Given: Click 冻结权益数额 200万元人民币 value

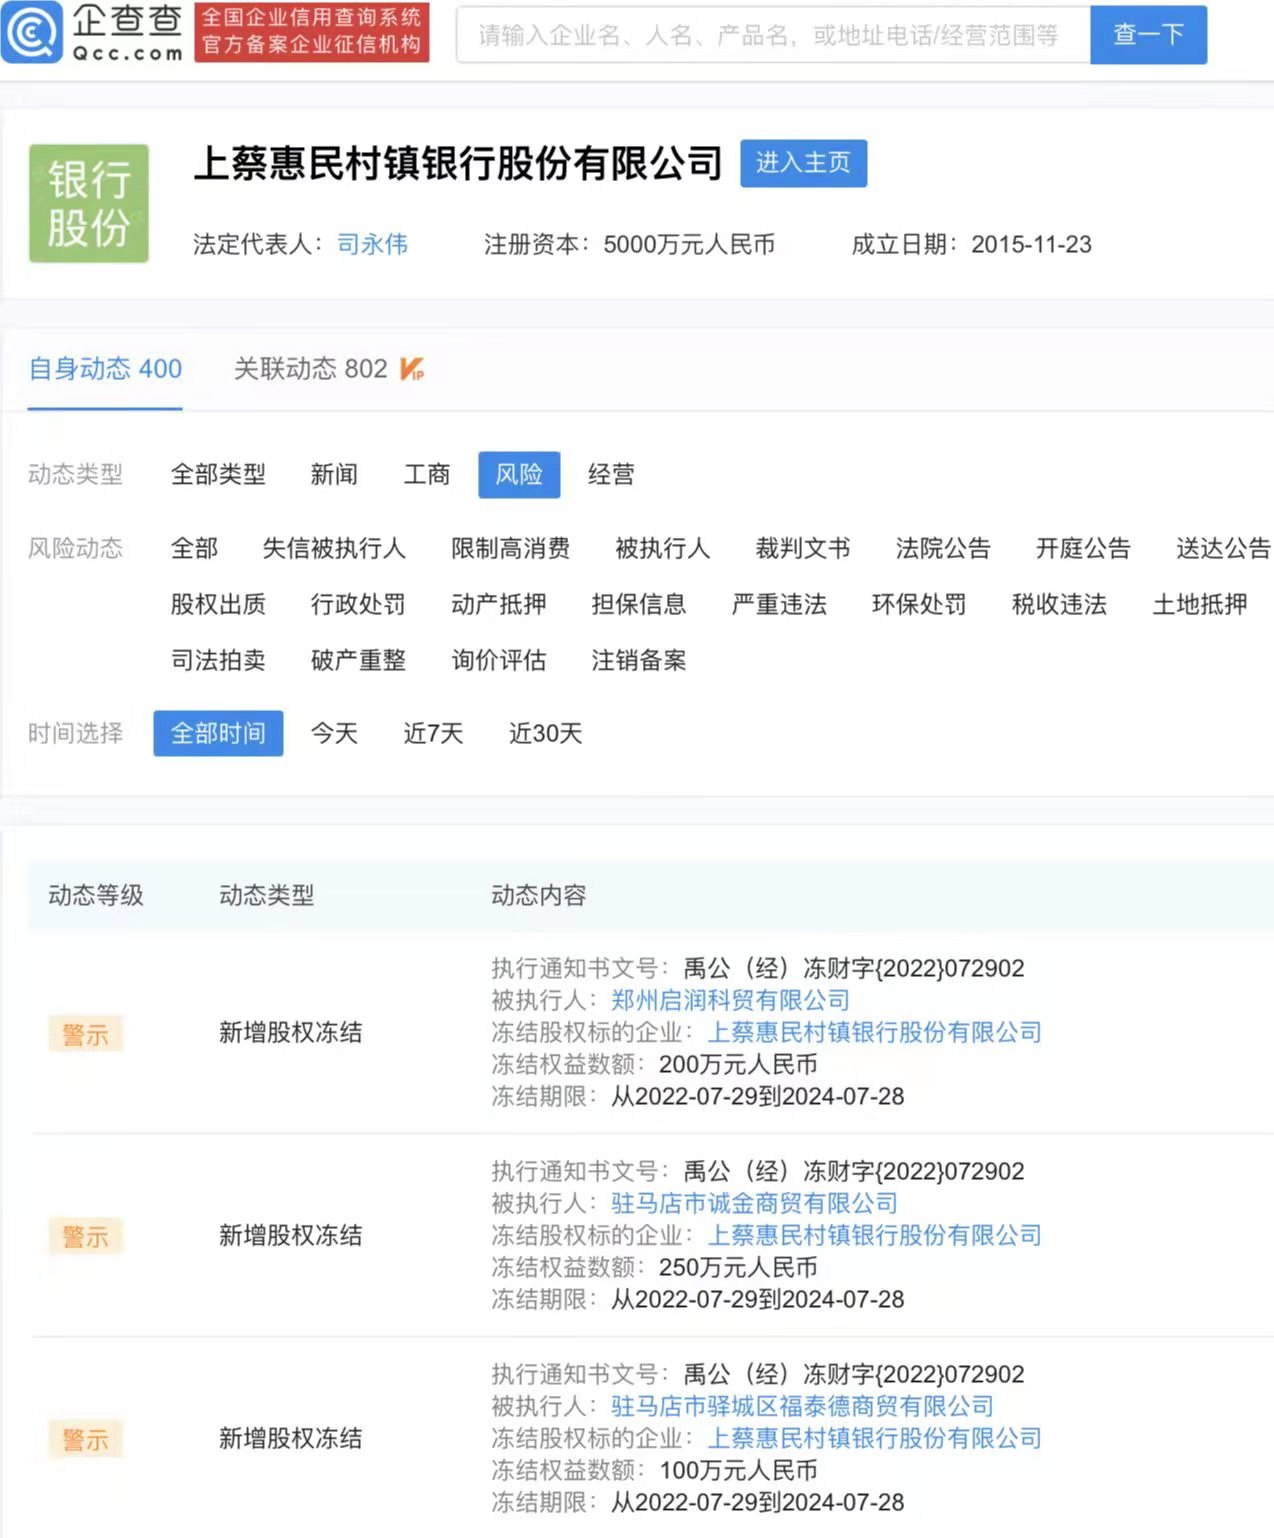Looking at the screenshot, I should [738, 1064].
